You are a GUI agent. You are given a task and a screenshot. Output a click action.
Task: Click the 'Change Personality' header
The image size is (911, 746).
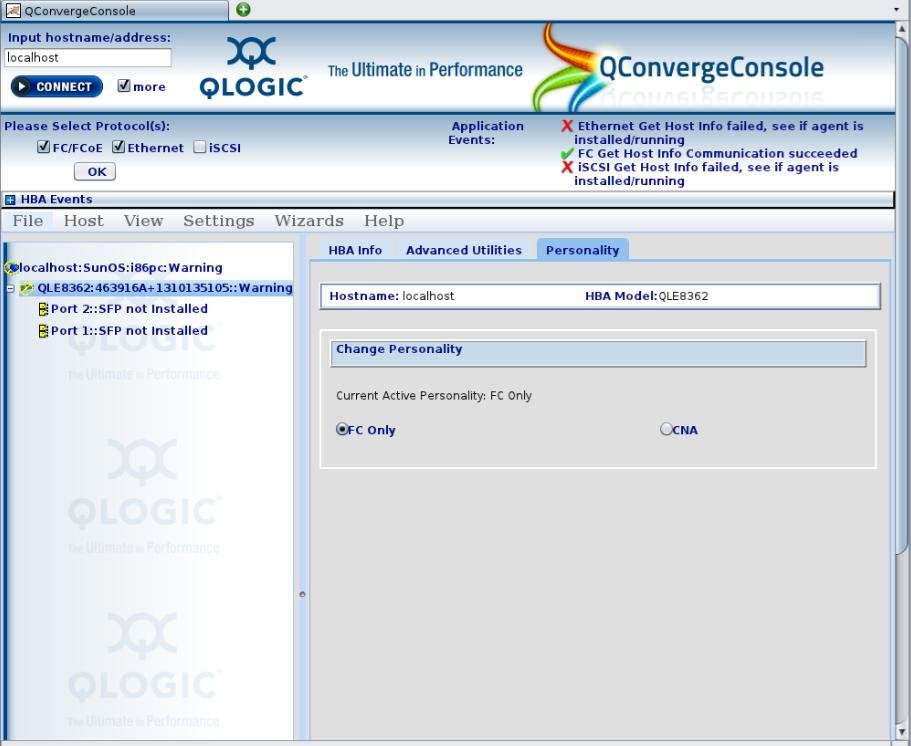598,353
